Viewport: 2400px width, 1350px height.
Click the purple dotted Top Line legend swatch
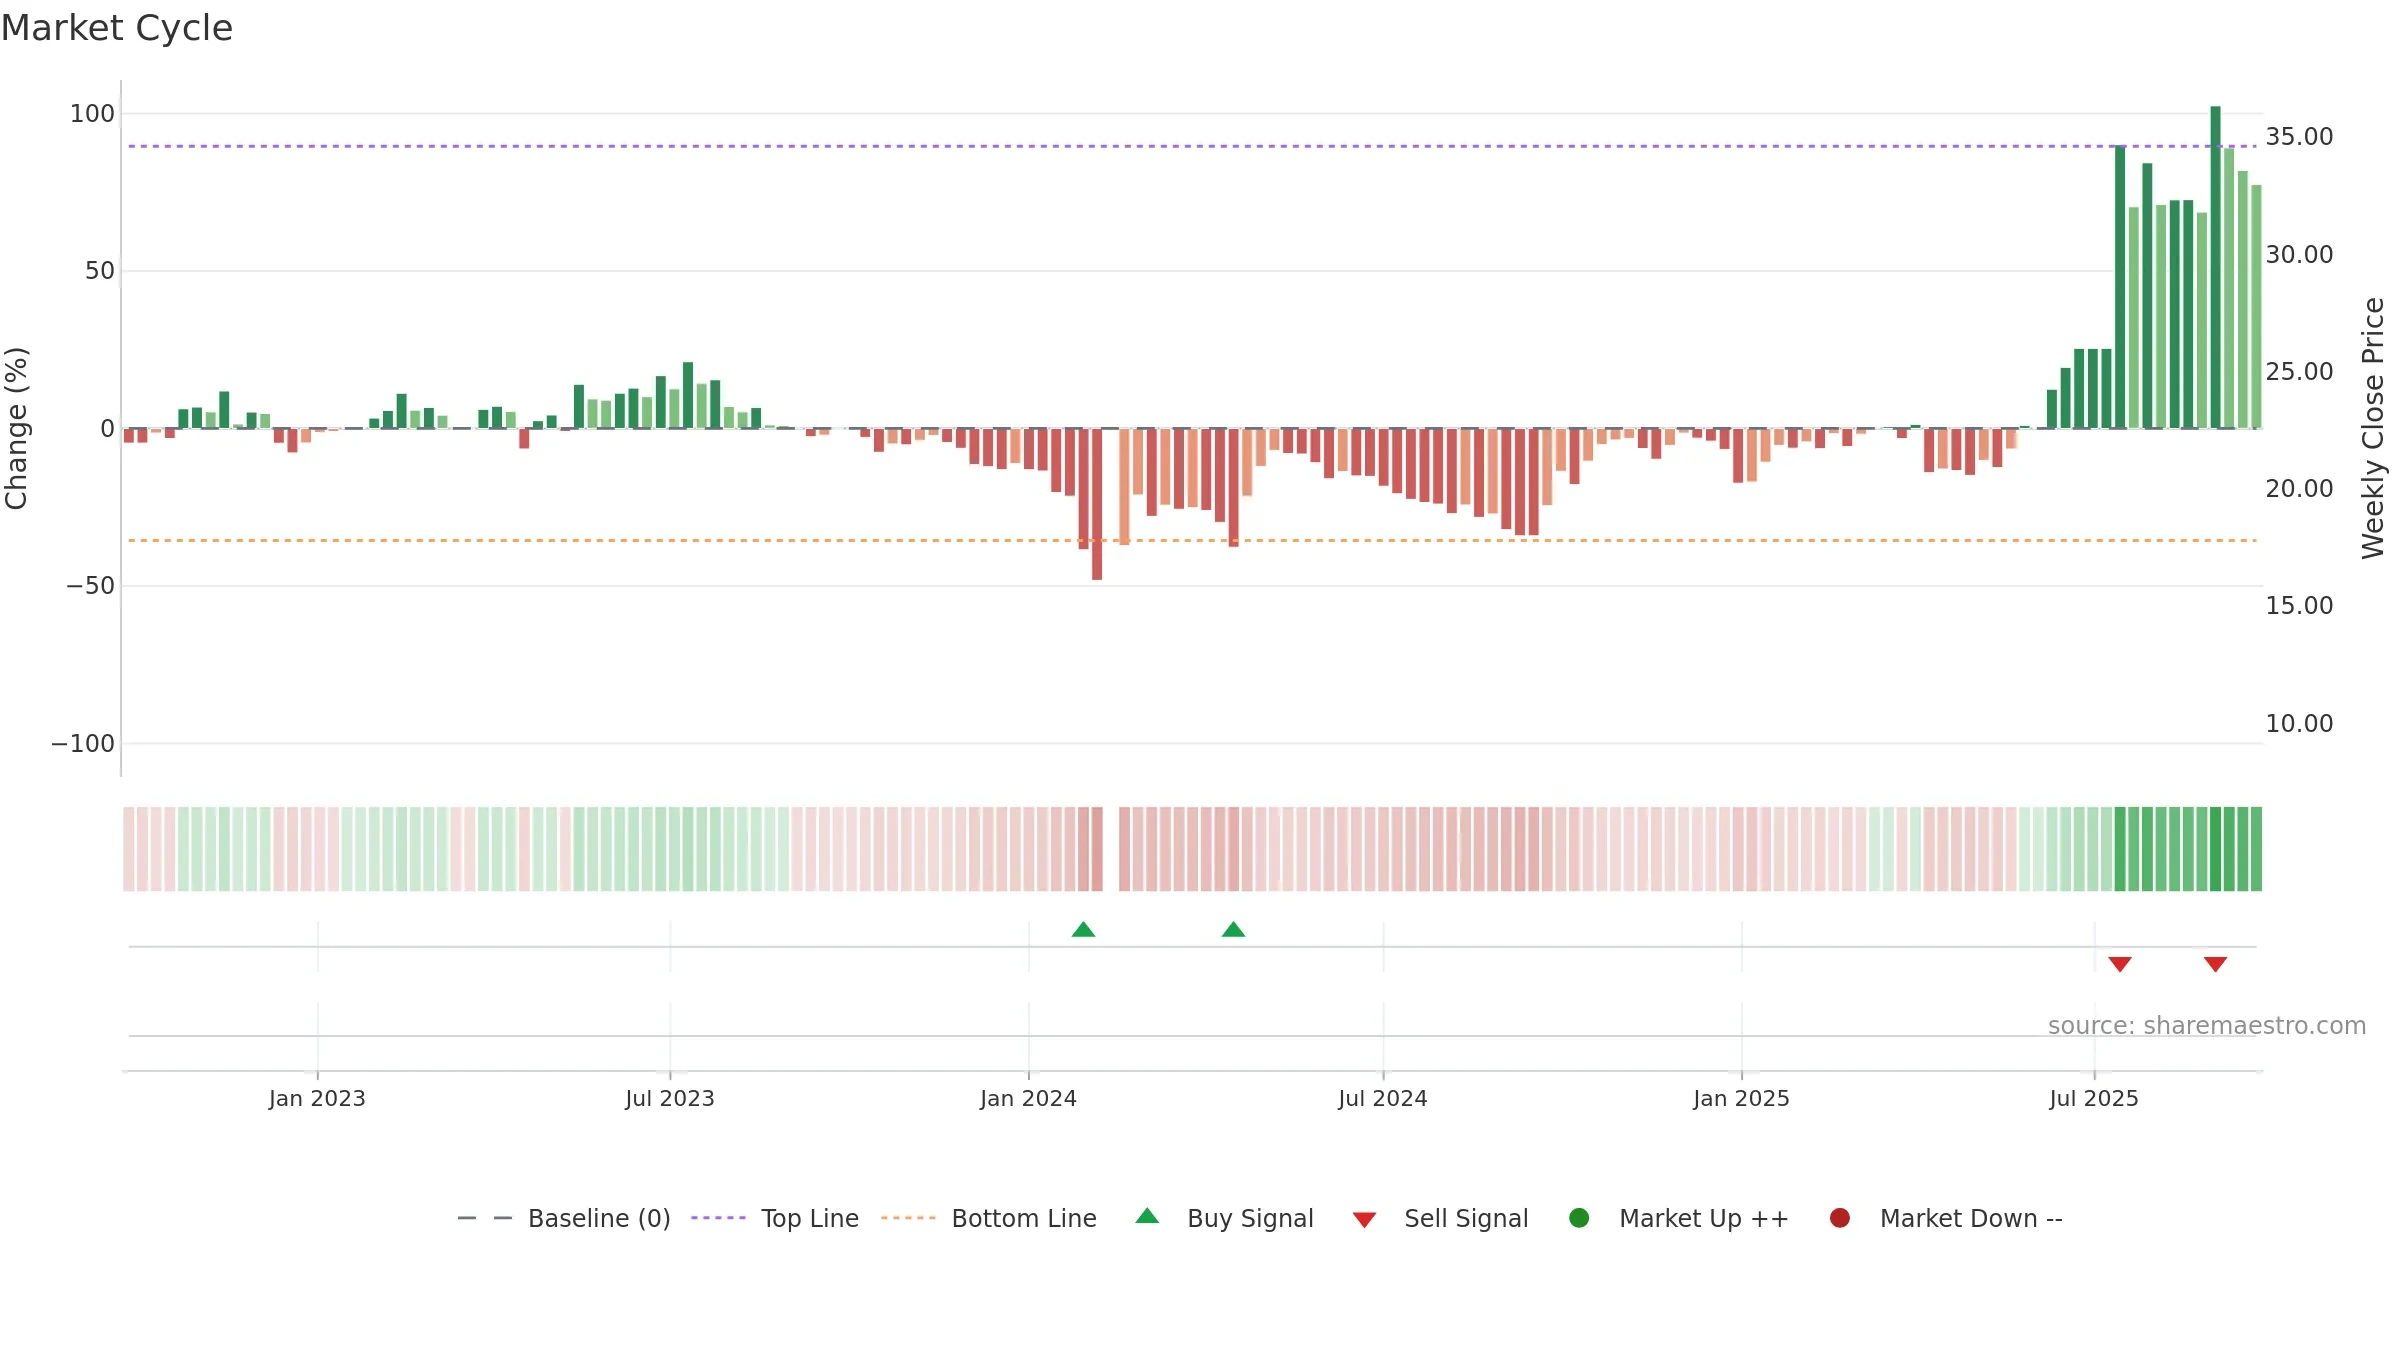(718, 1218)
